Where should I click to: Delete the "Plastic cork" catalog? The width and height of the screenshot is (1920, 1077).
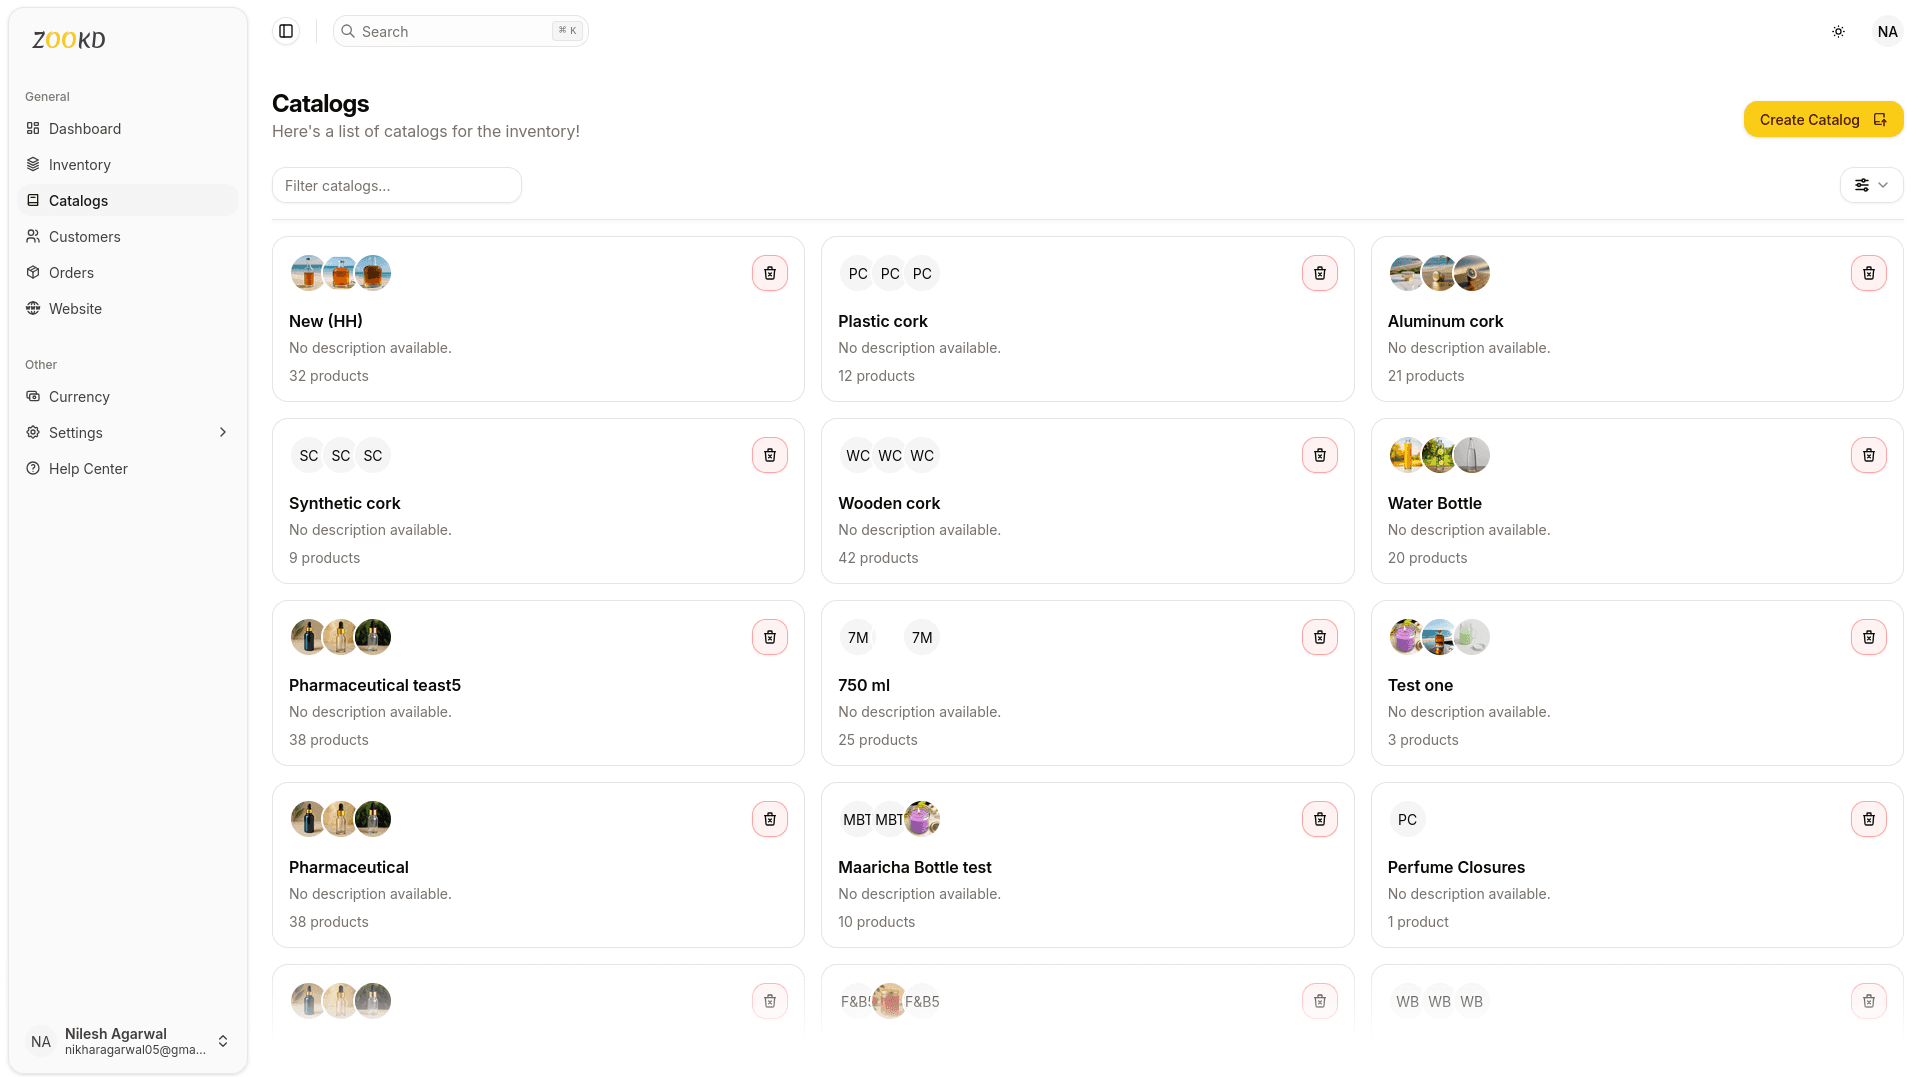click(x=1319, y=272)
